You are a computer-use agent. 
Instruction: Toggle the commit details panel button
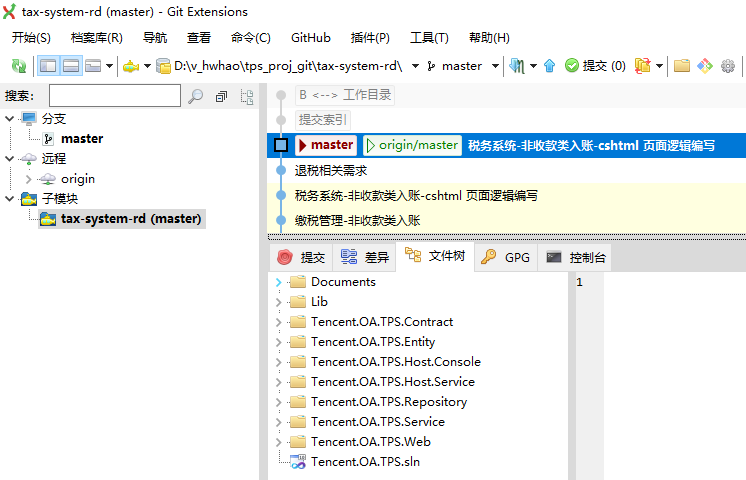tap(71, 66)
